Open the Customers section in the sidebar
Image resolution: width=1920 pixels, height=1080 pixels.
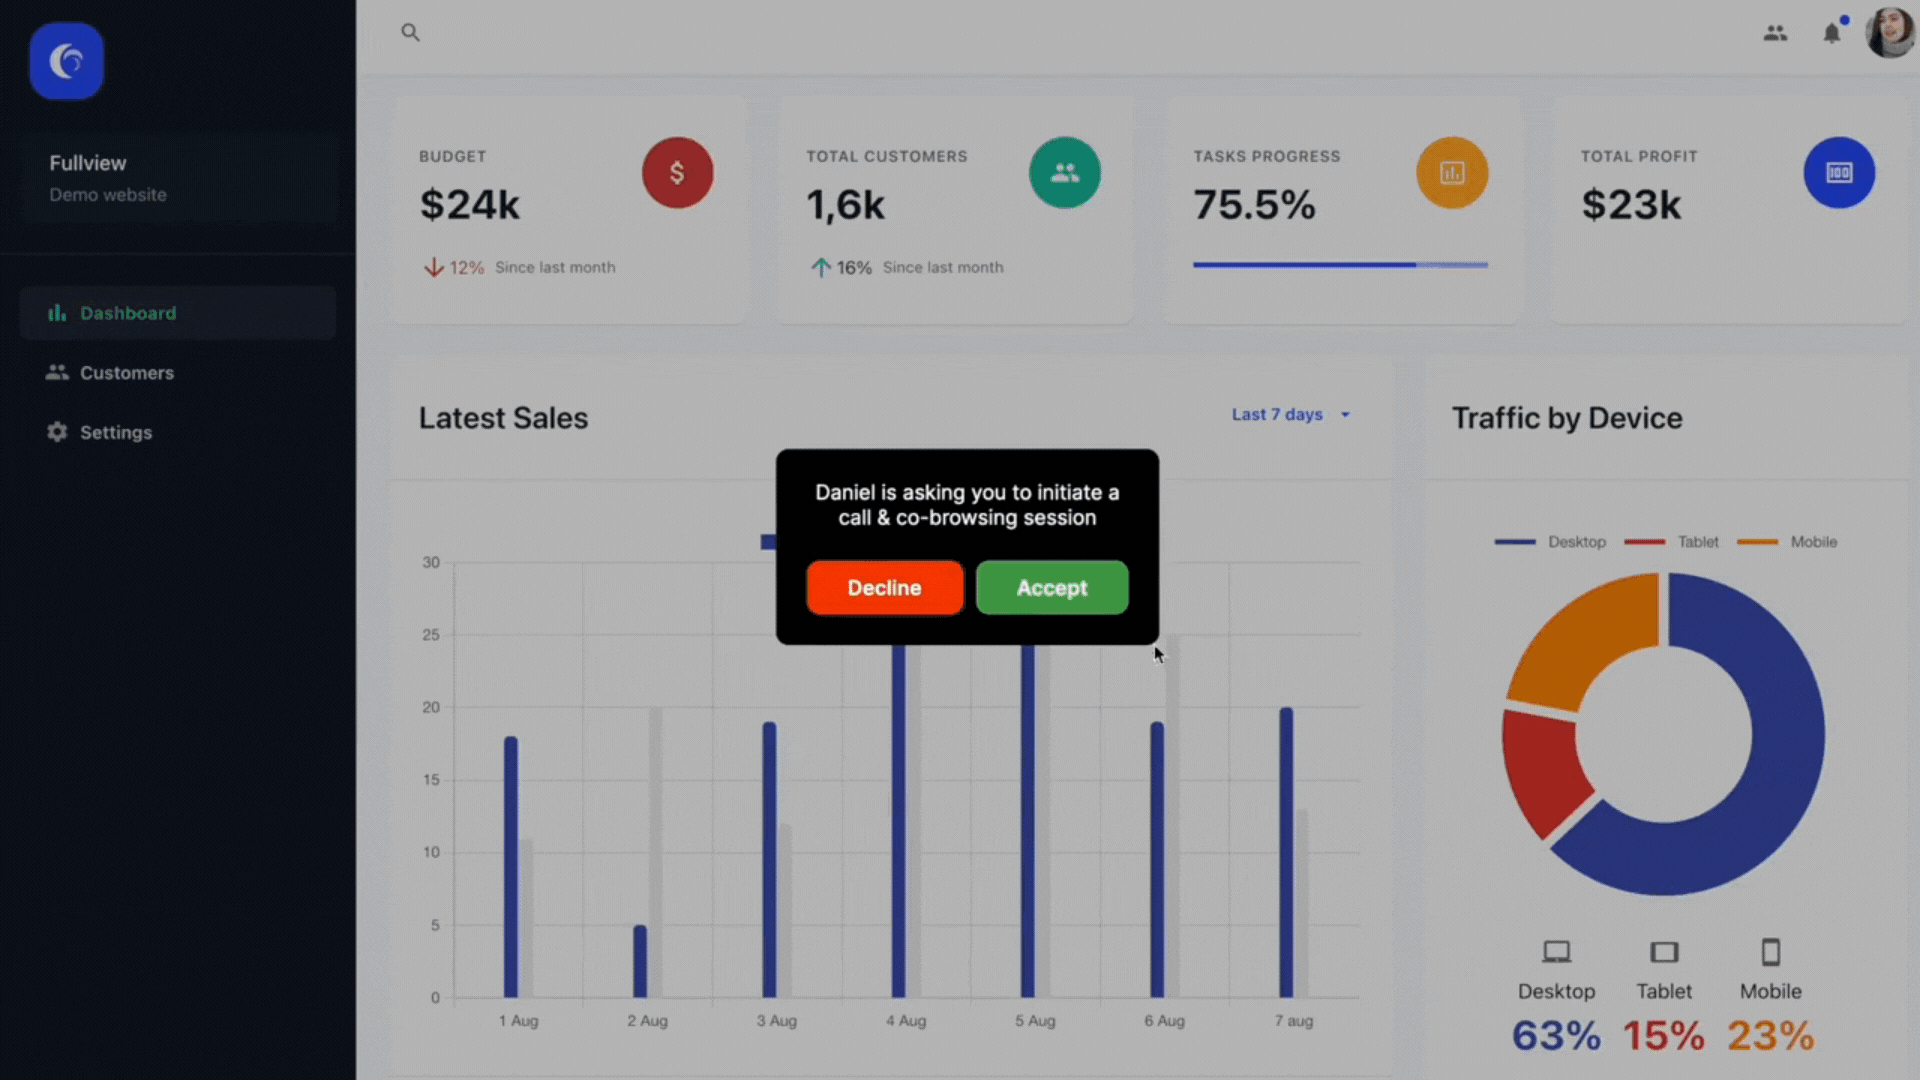coord(126,372)
